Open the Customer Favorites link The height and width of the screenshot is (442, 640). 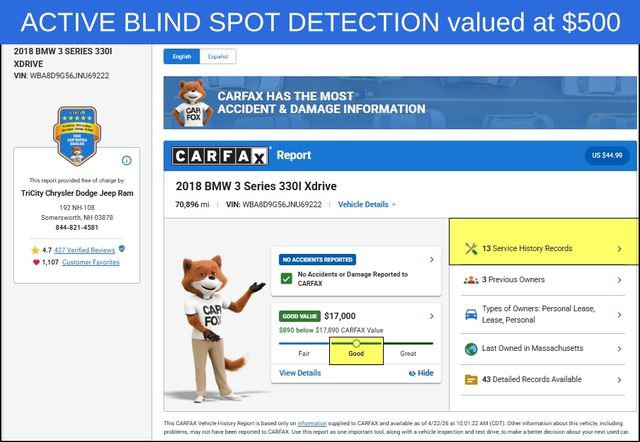pos(91,262)
